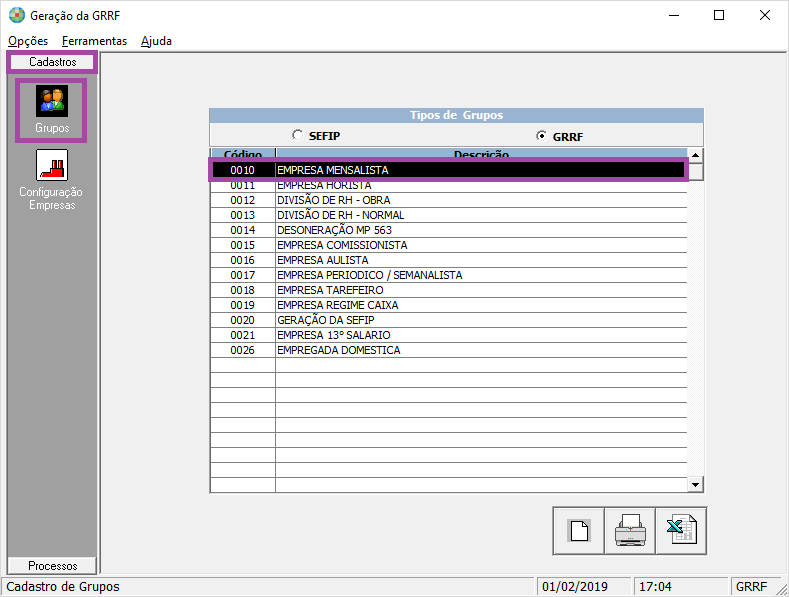Click the printer icon button

(x=630, y=531)
